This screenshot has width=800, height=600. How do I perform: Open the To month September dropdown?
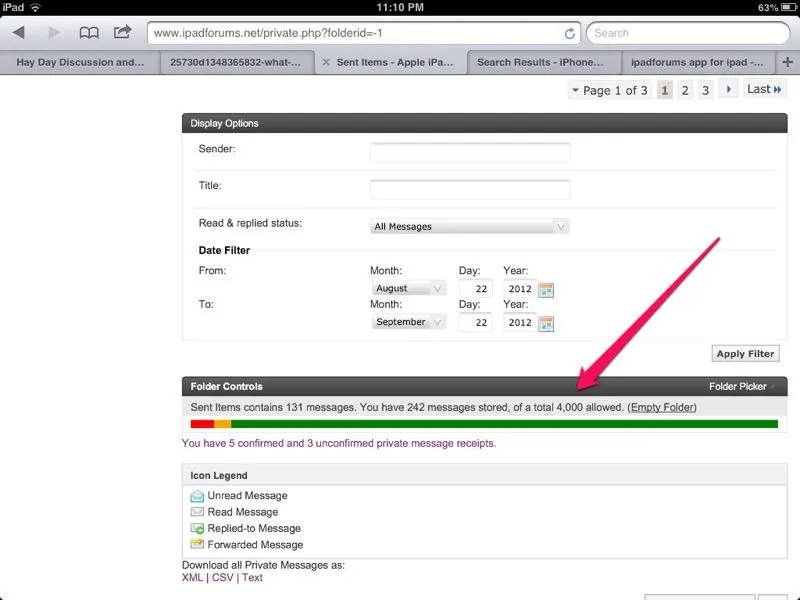(411, 323)
